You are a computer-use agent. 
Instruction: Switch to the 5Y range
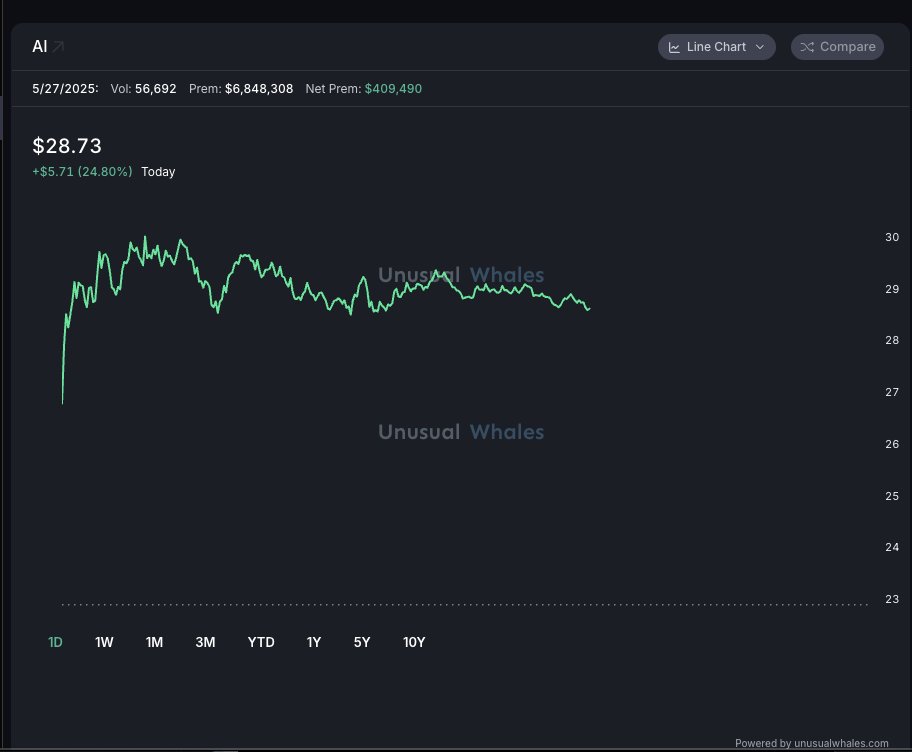pyautogui.click(x=362, y=642)
